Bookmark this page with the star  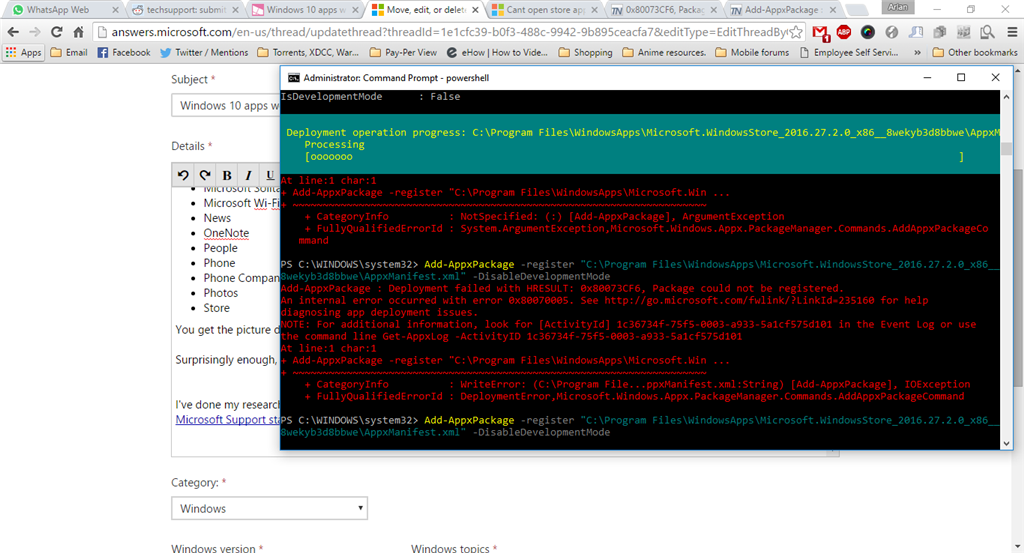[x=796, y=32]
